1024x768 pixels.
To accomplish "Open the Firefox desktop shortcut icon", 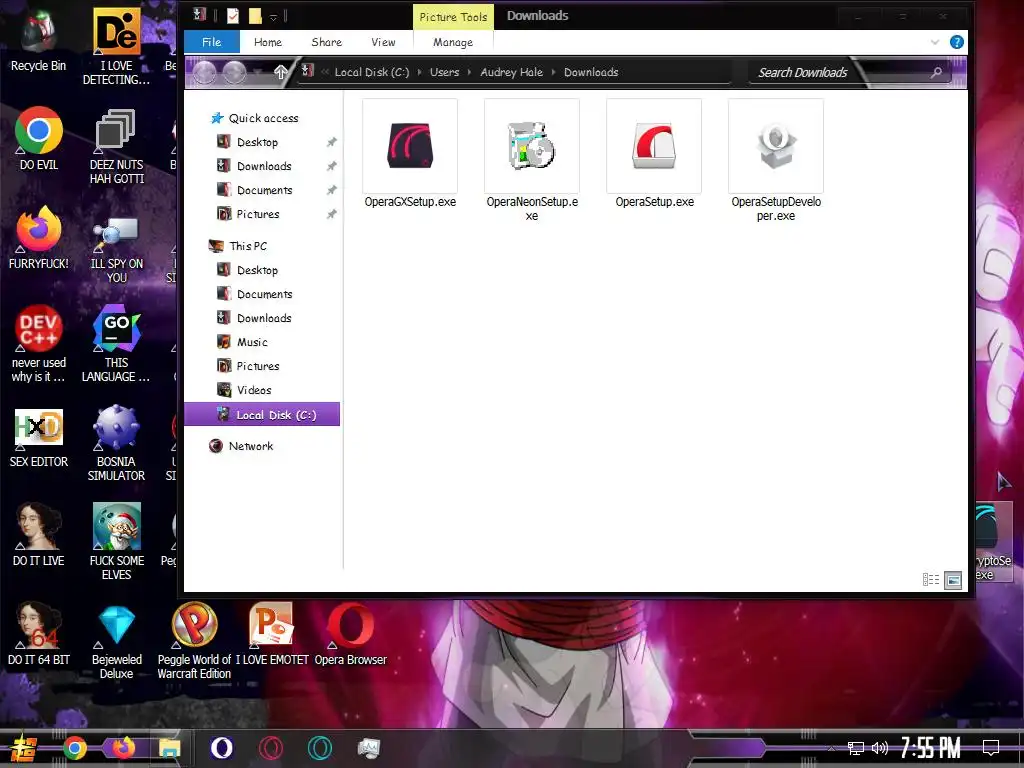I will 39,237.
